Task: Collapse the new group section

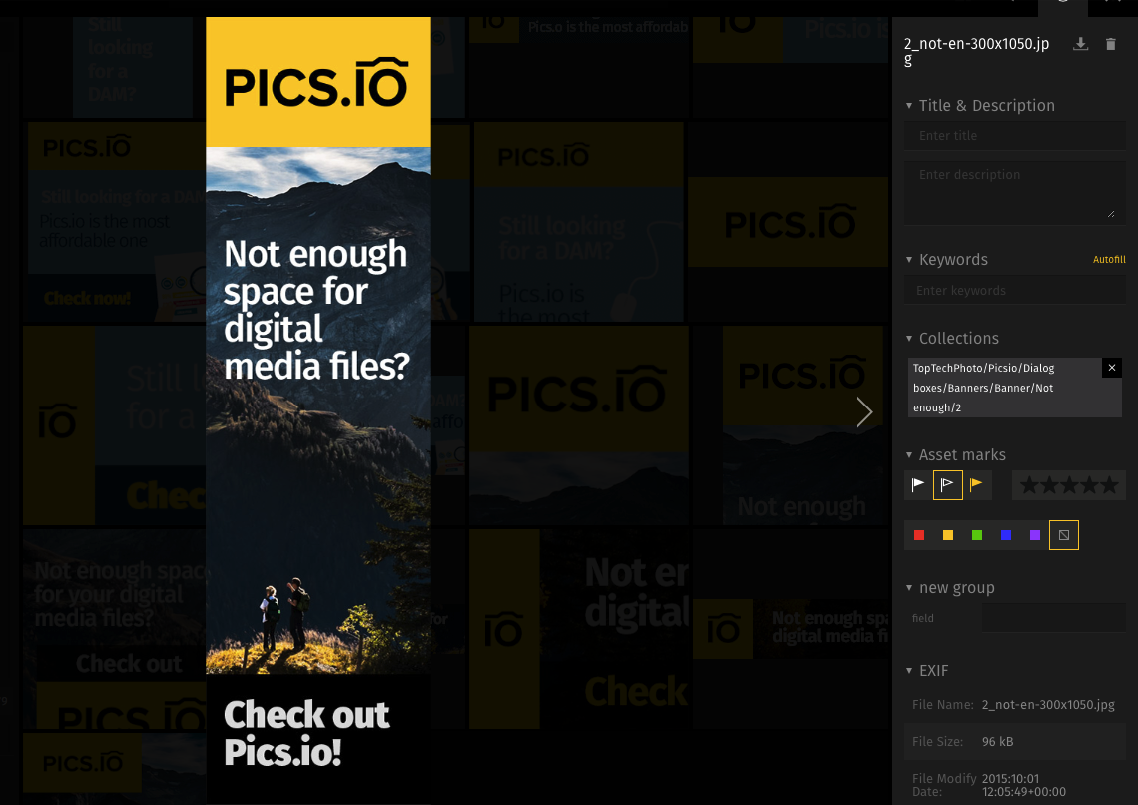Action: [x=909, y=588]
